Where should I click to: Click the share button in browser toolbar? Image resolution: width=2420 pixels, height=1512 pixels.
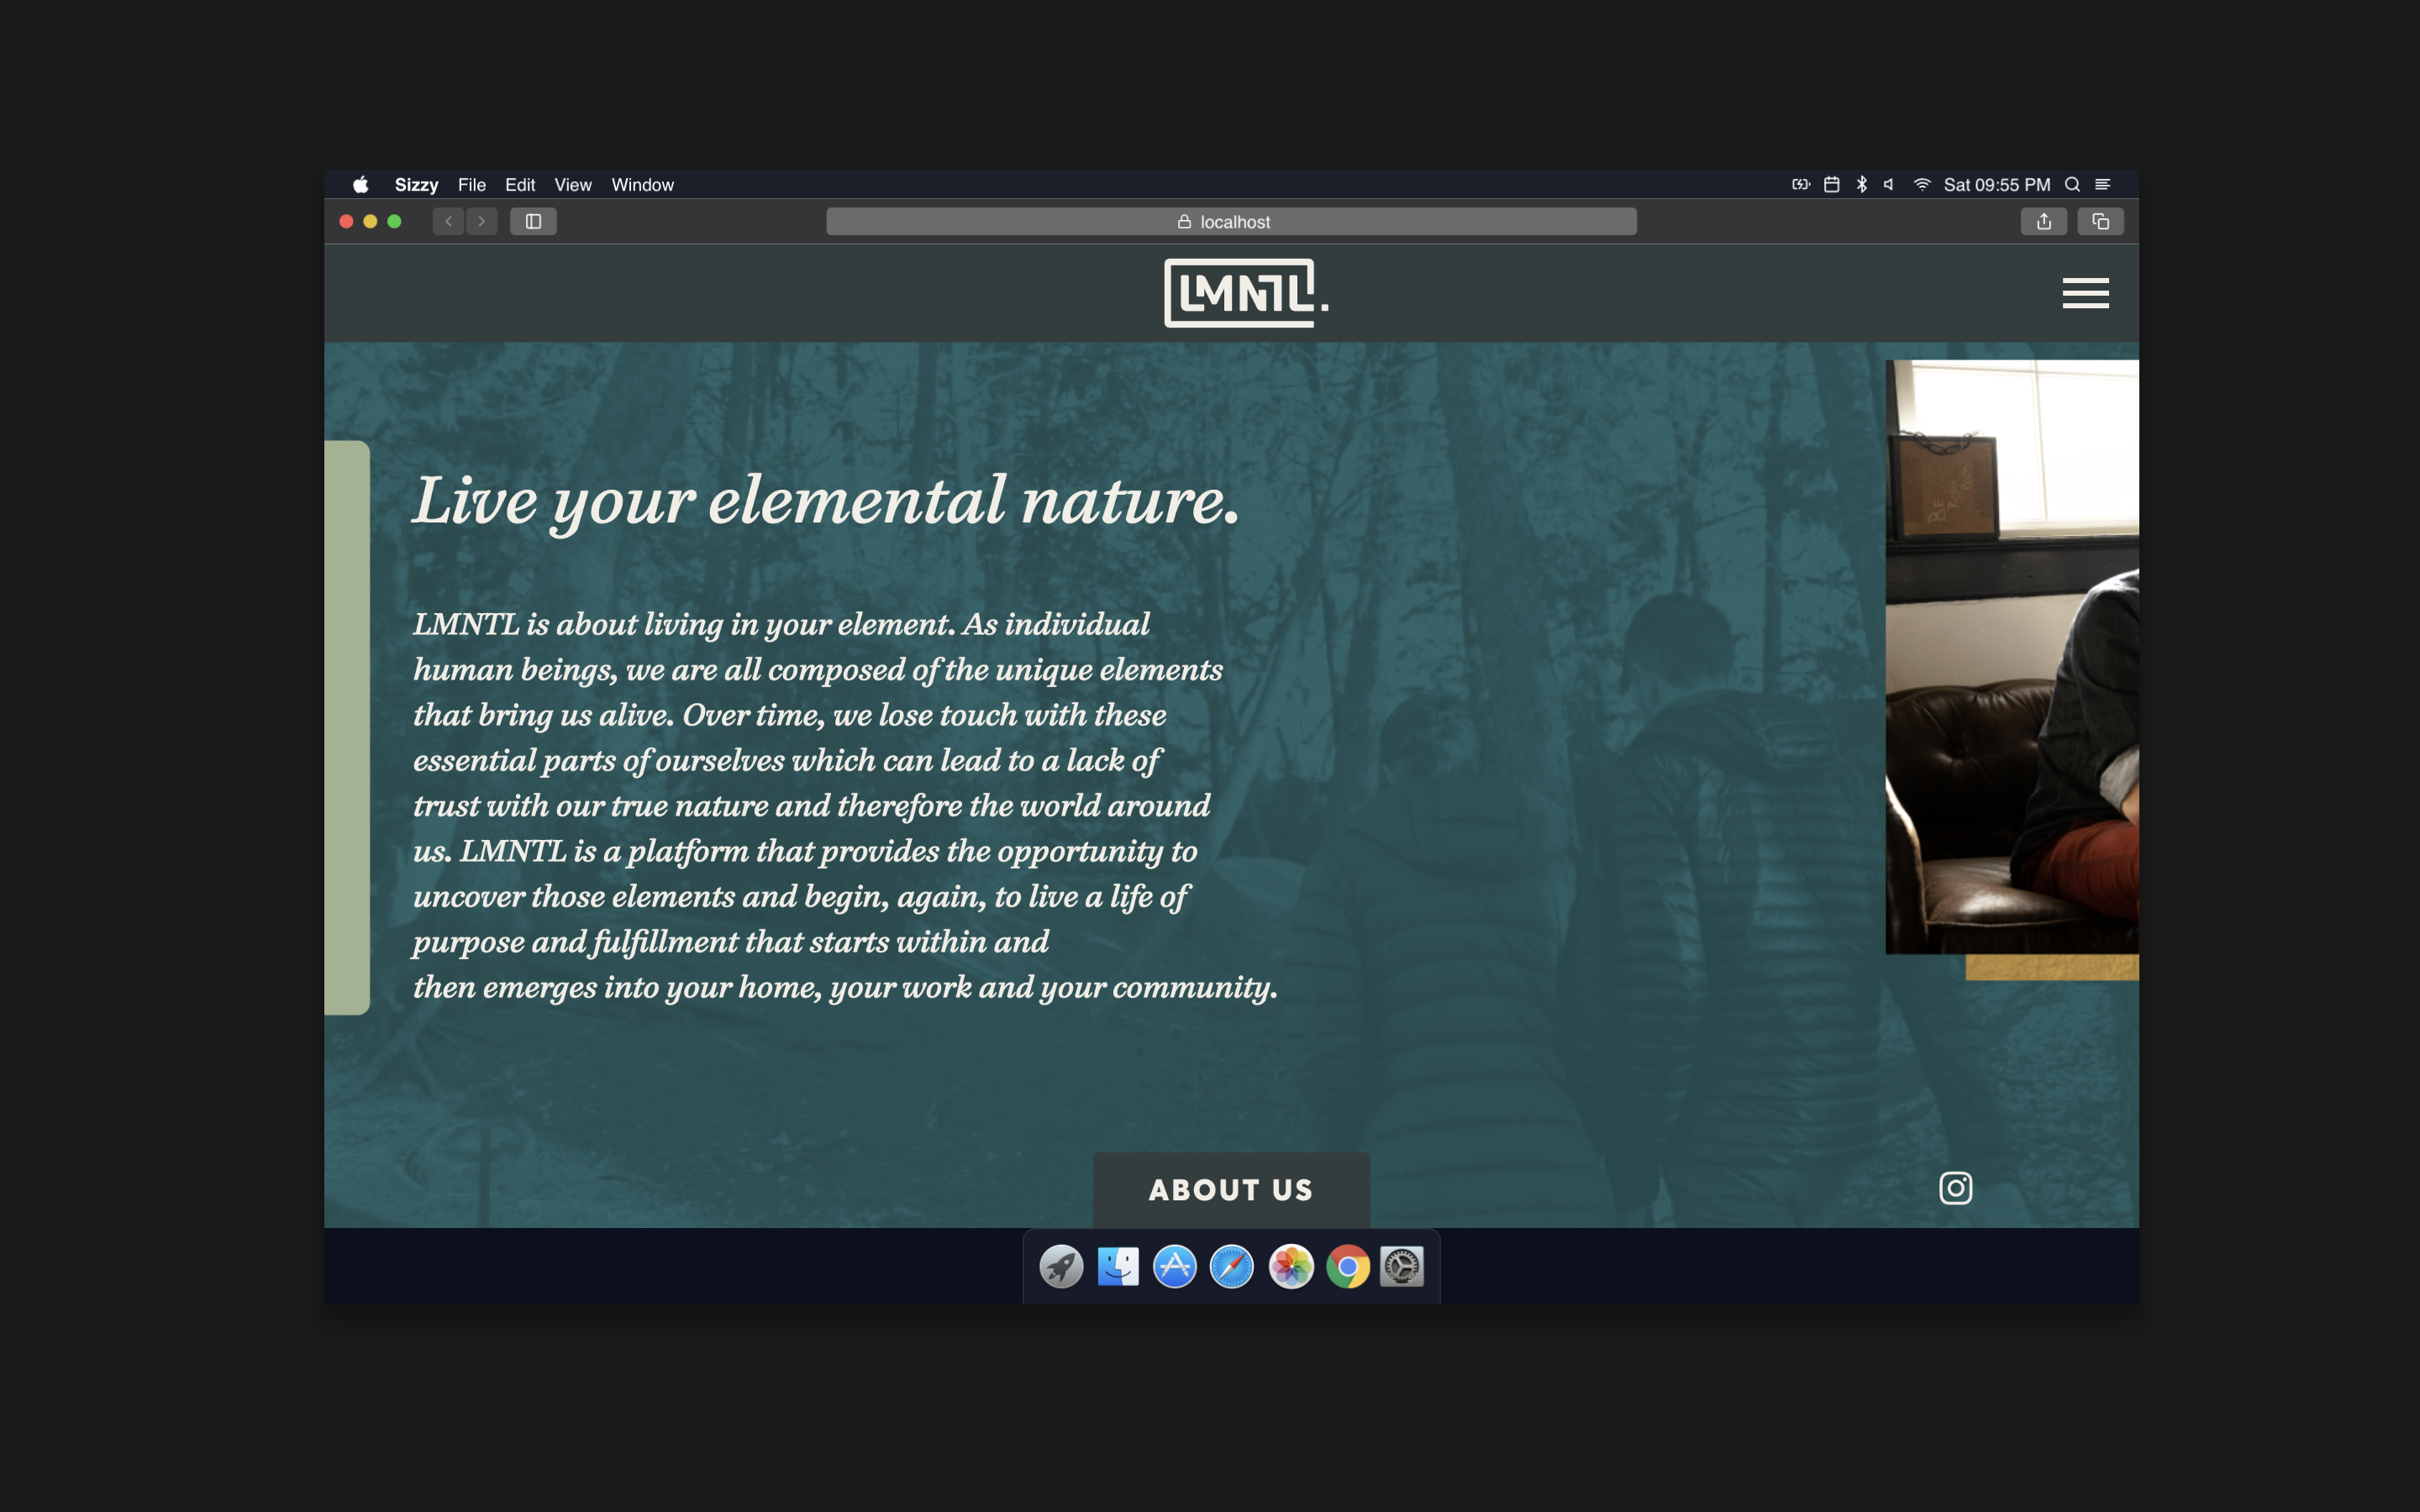2043,221
